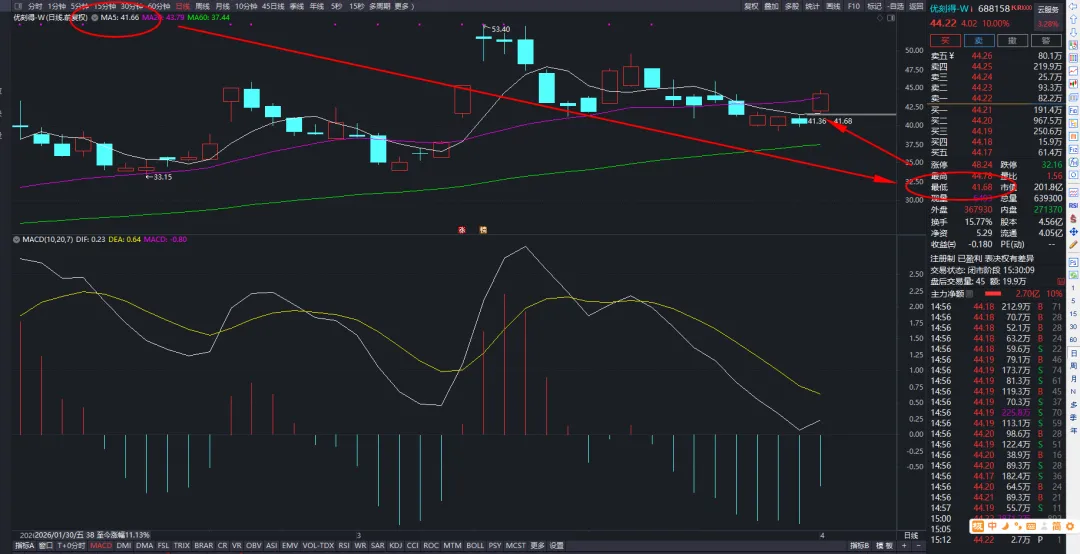Open the F10 company info
The width and height of the screenshot is (1080, 554).
click(853, 6)
